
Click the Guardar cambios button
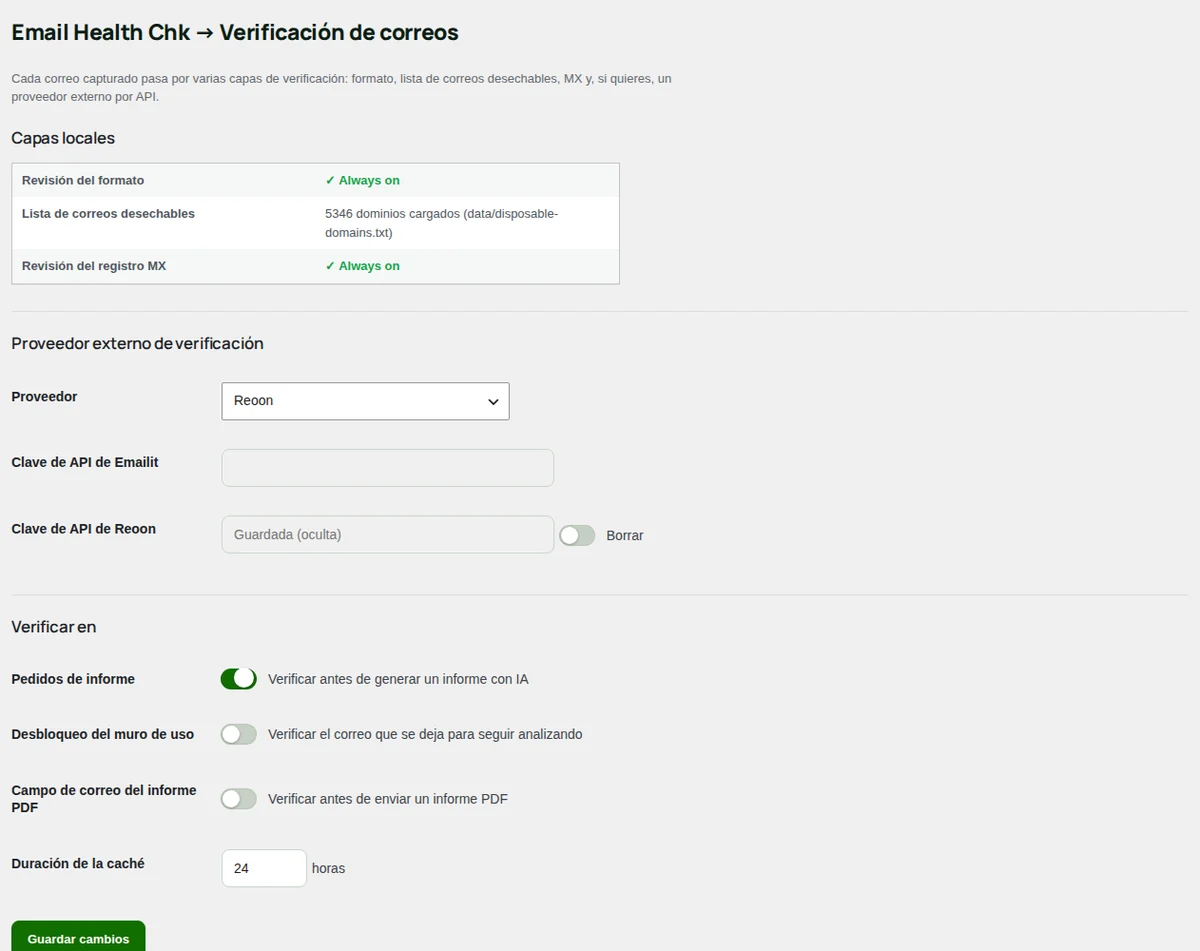(78, 939)
